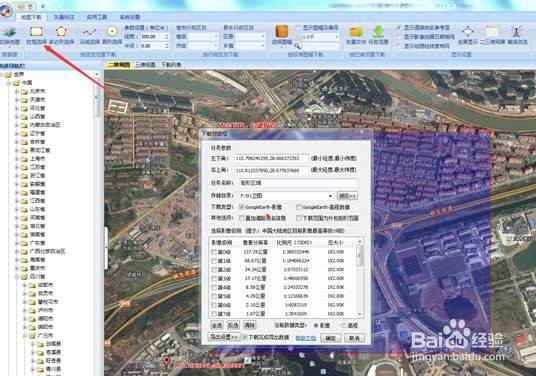Expand the 广东省 tree node
This screenshot has width=536, height=376.
pos(16,243)
